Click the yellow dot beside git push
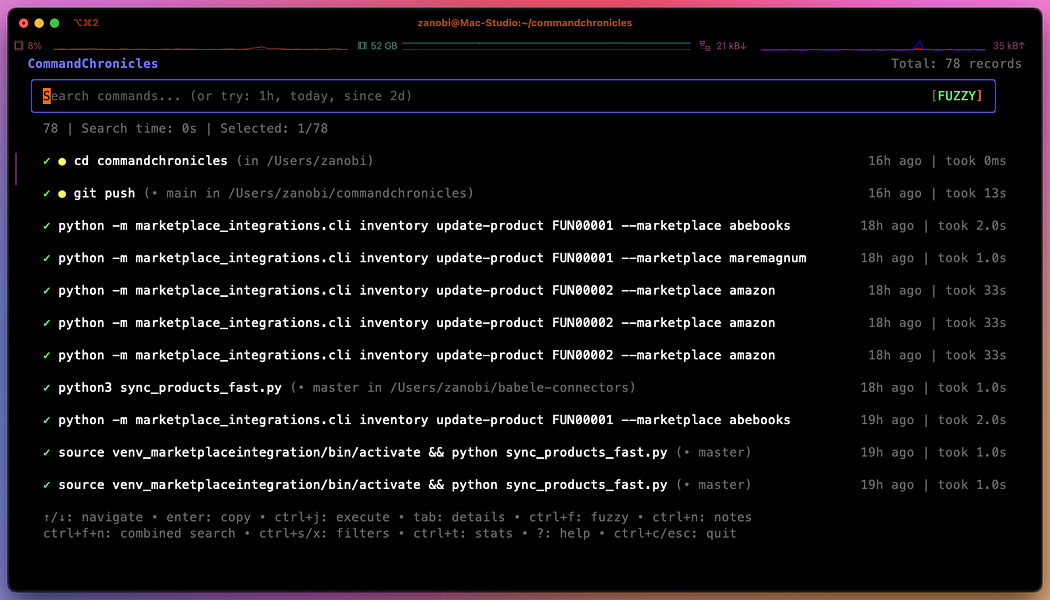Viewport: 1050px width, 600px height. 62,194
